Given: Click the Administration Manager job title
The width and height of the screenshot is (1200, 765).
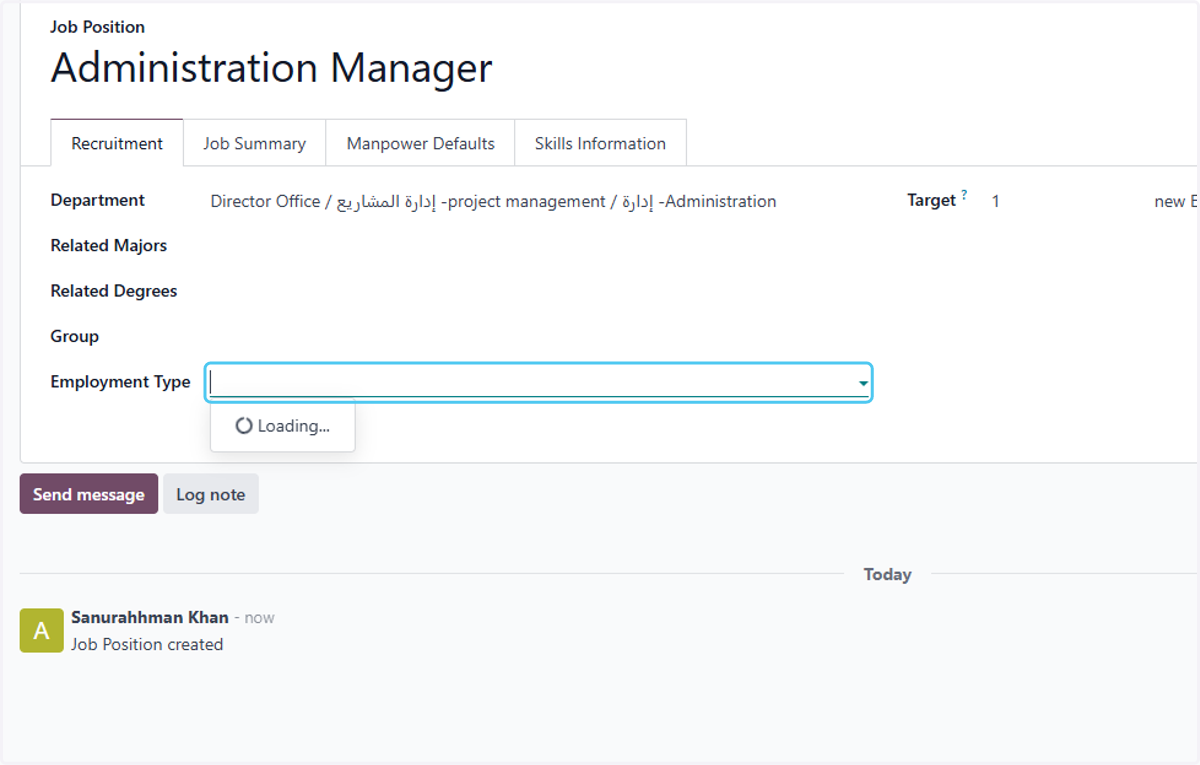Looking at the screenshot, I should click(271, 68).
